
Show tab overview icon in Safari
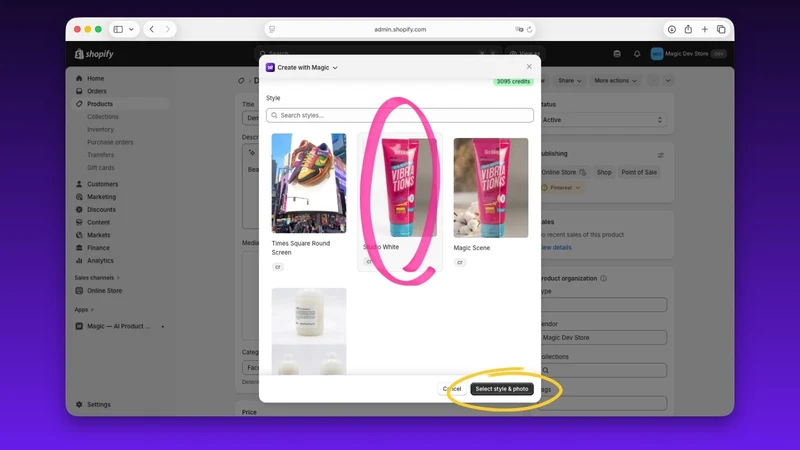tap(721, 30)
